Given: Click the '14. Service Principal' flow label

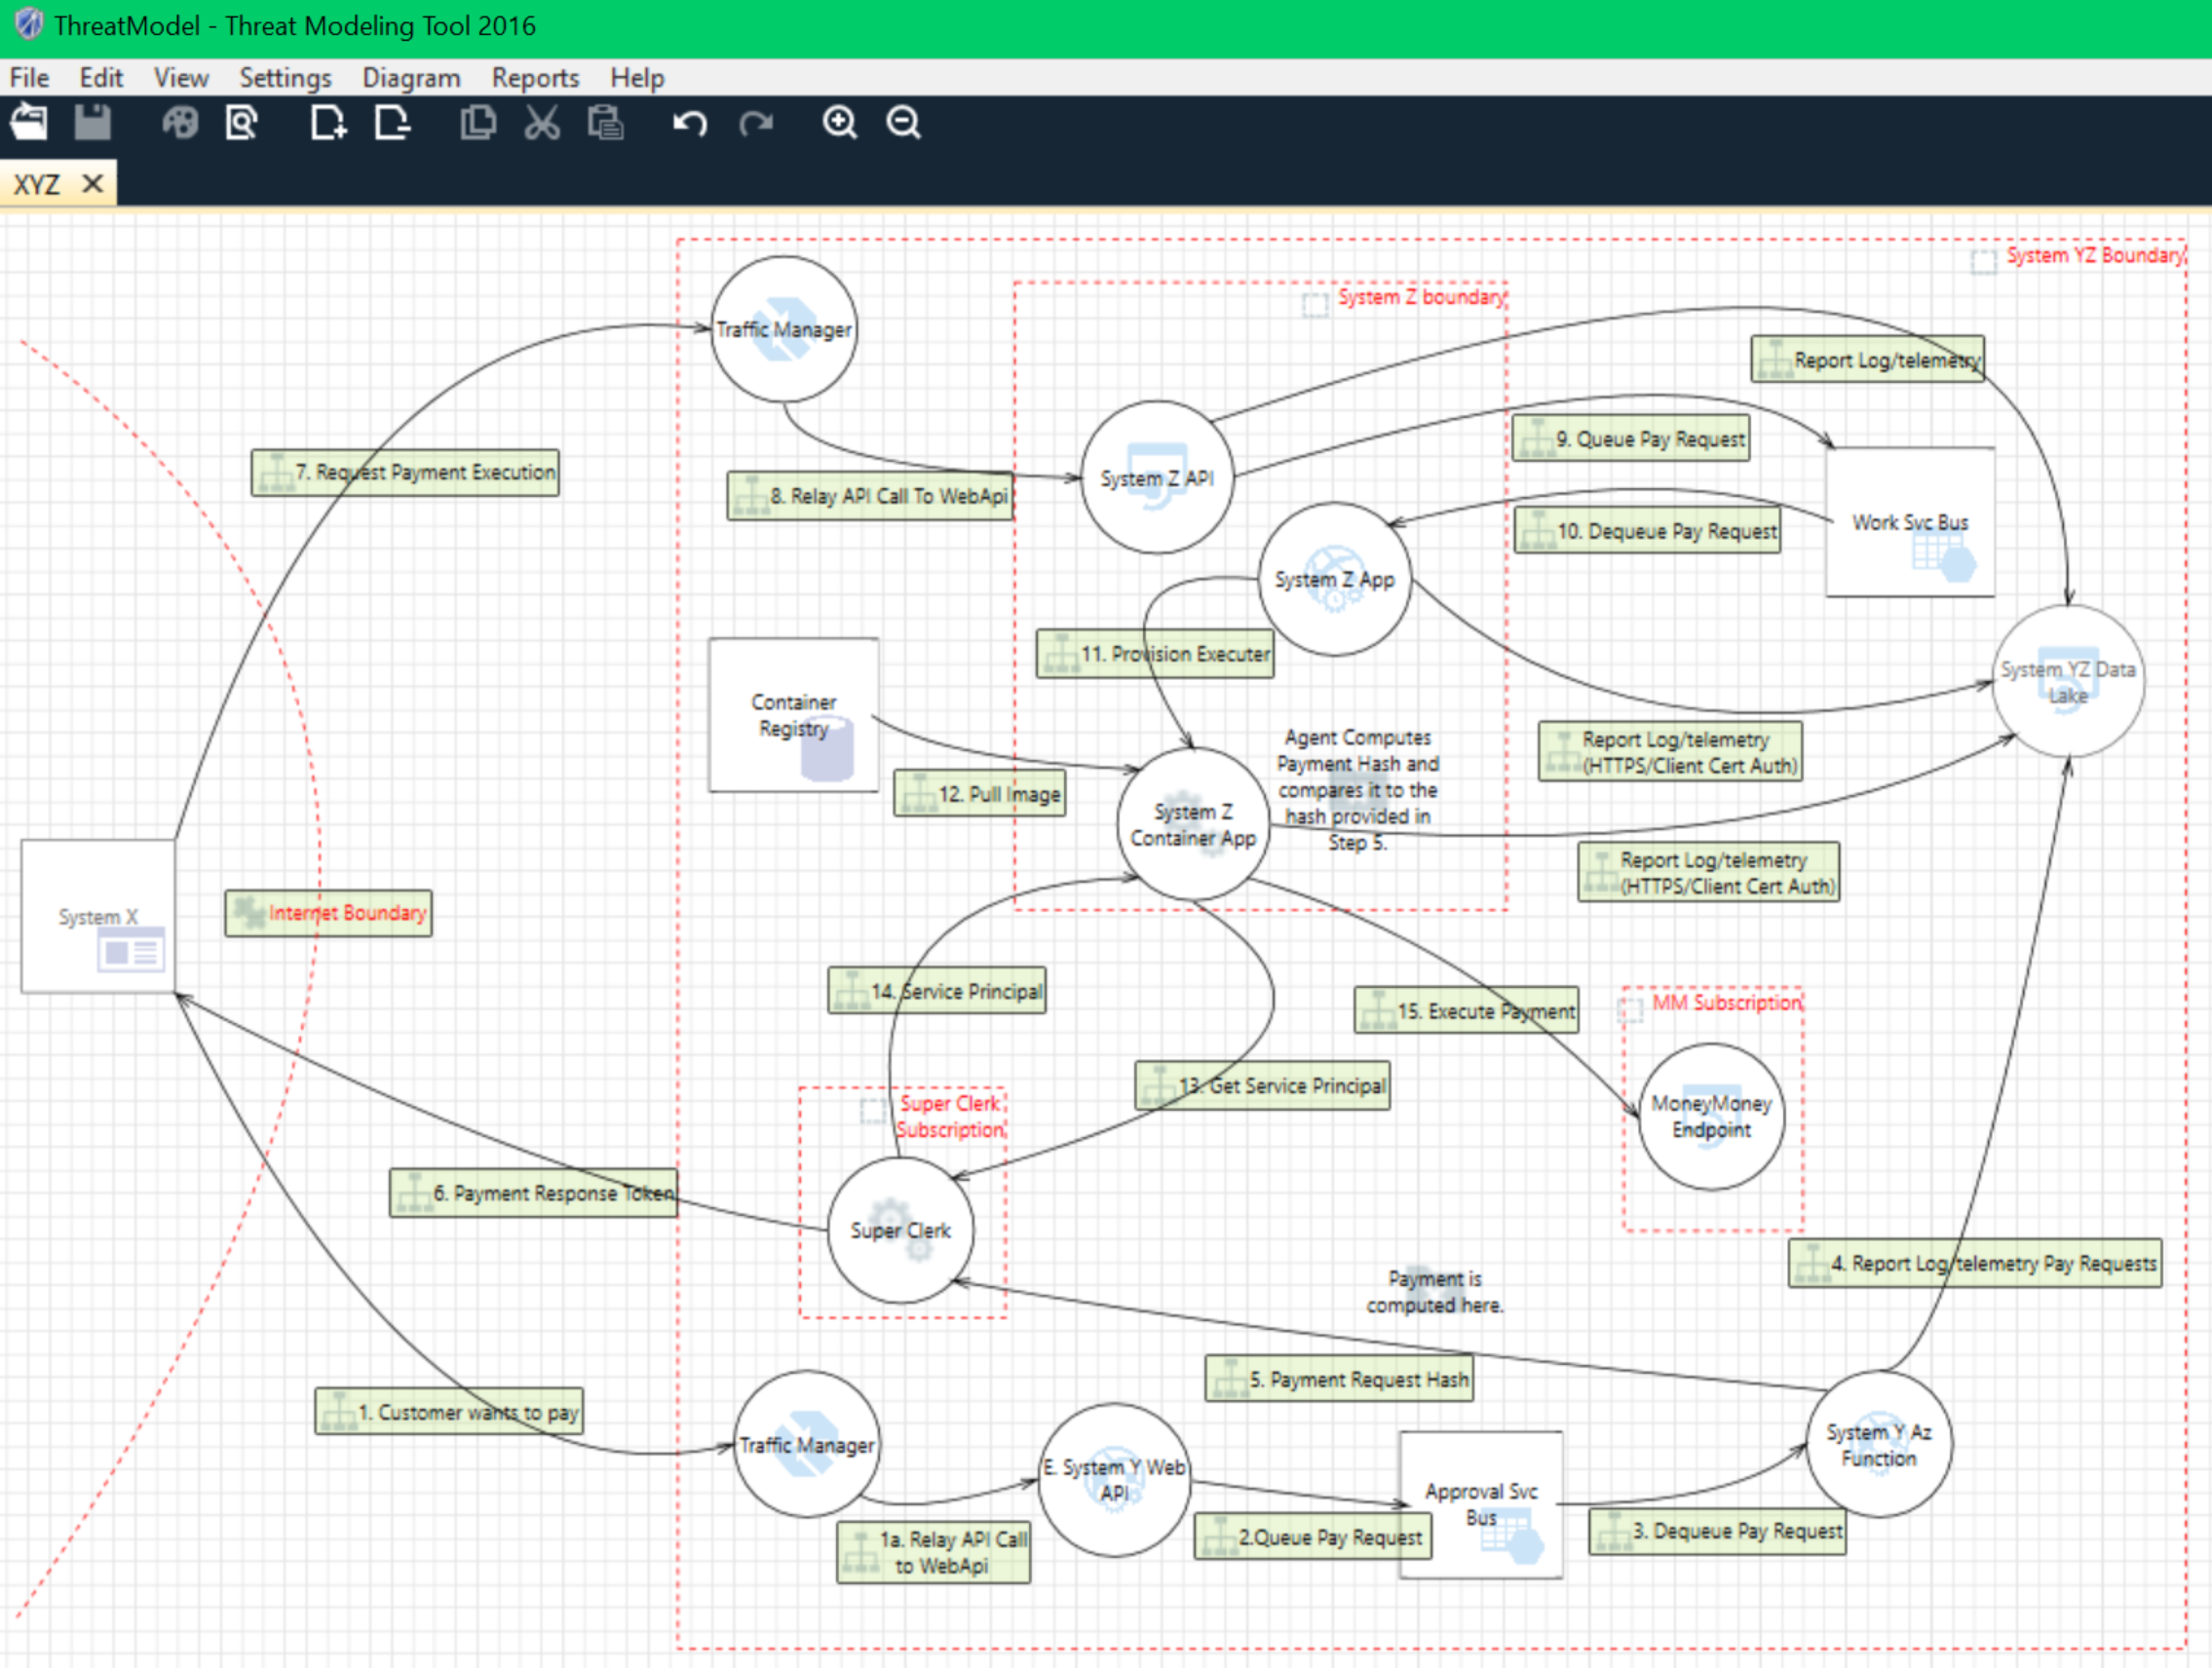Looking at the screenshot, I should [937, 990].
